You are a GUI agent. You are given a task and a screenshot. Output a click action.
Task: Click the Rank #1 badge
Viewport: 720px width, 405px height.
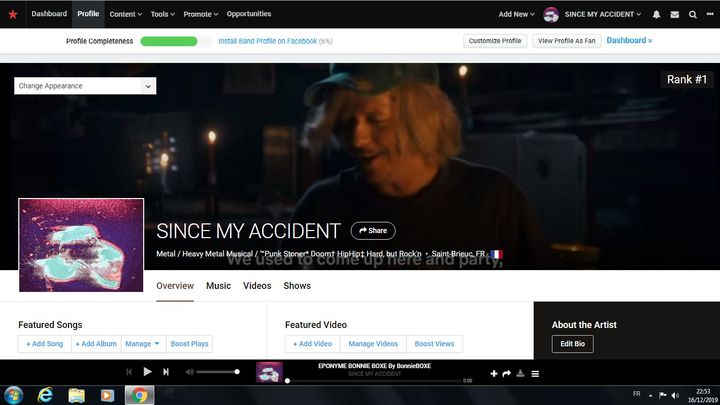pos(687,79)
